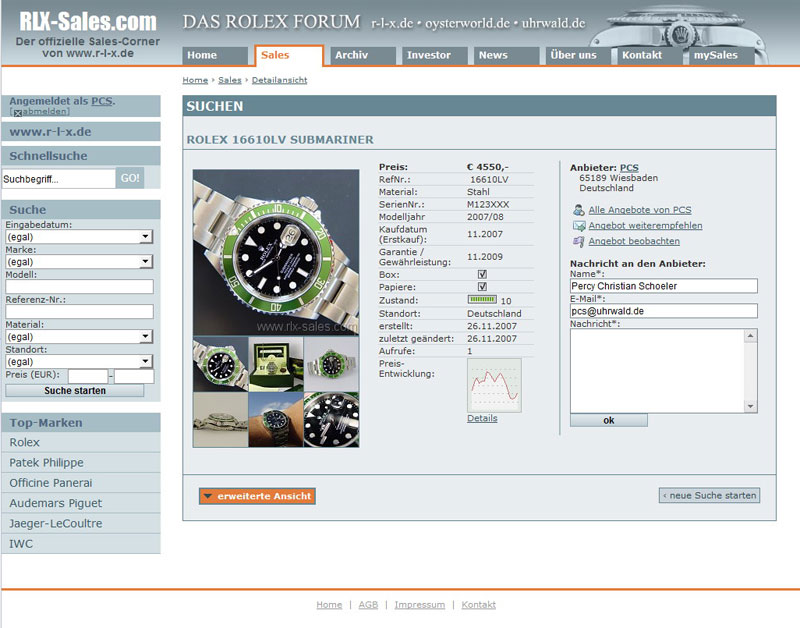Click the Suchbegriff quick search field
Image resolution: width=800 pixels, height=628 pixels.
coord(59,179)
